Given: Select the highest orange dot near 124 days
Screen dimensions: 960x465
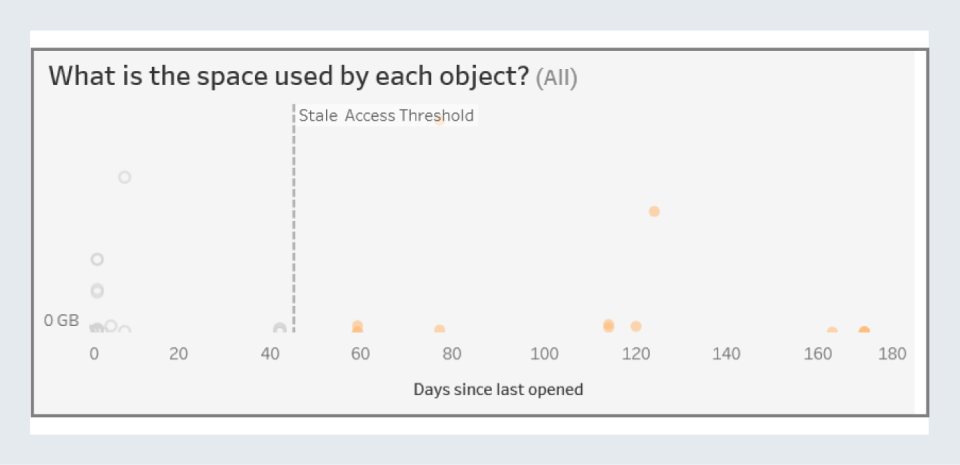Looking at the screenshot, I should point(654,211).
